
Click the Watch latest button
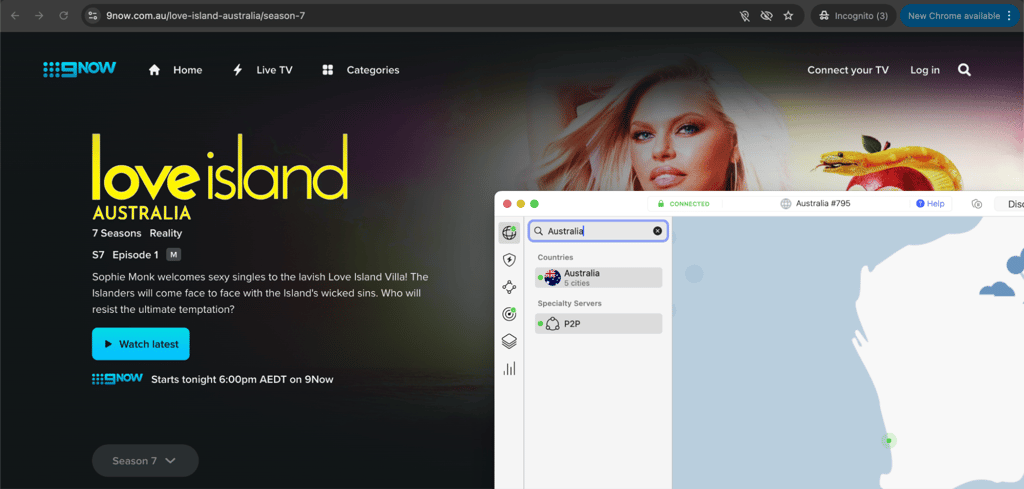pyautogui.click(x=140, y=344)
